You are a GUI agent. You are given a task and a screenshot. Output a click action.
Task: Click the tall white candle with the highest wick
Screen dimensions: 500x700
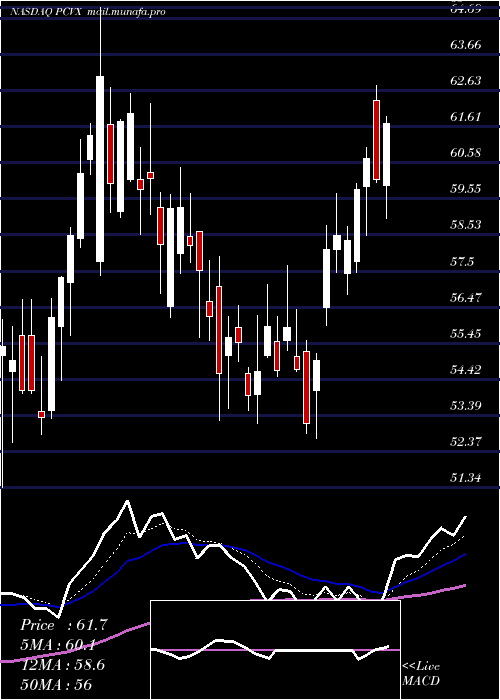(x=100, y=169)
